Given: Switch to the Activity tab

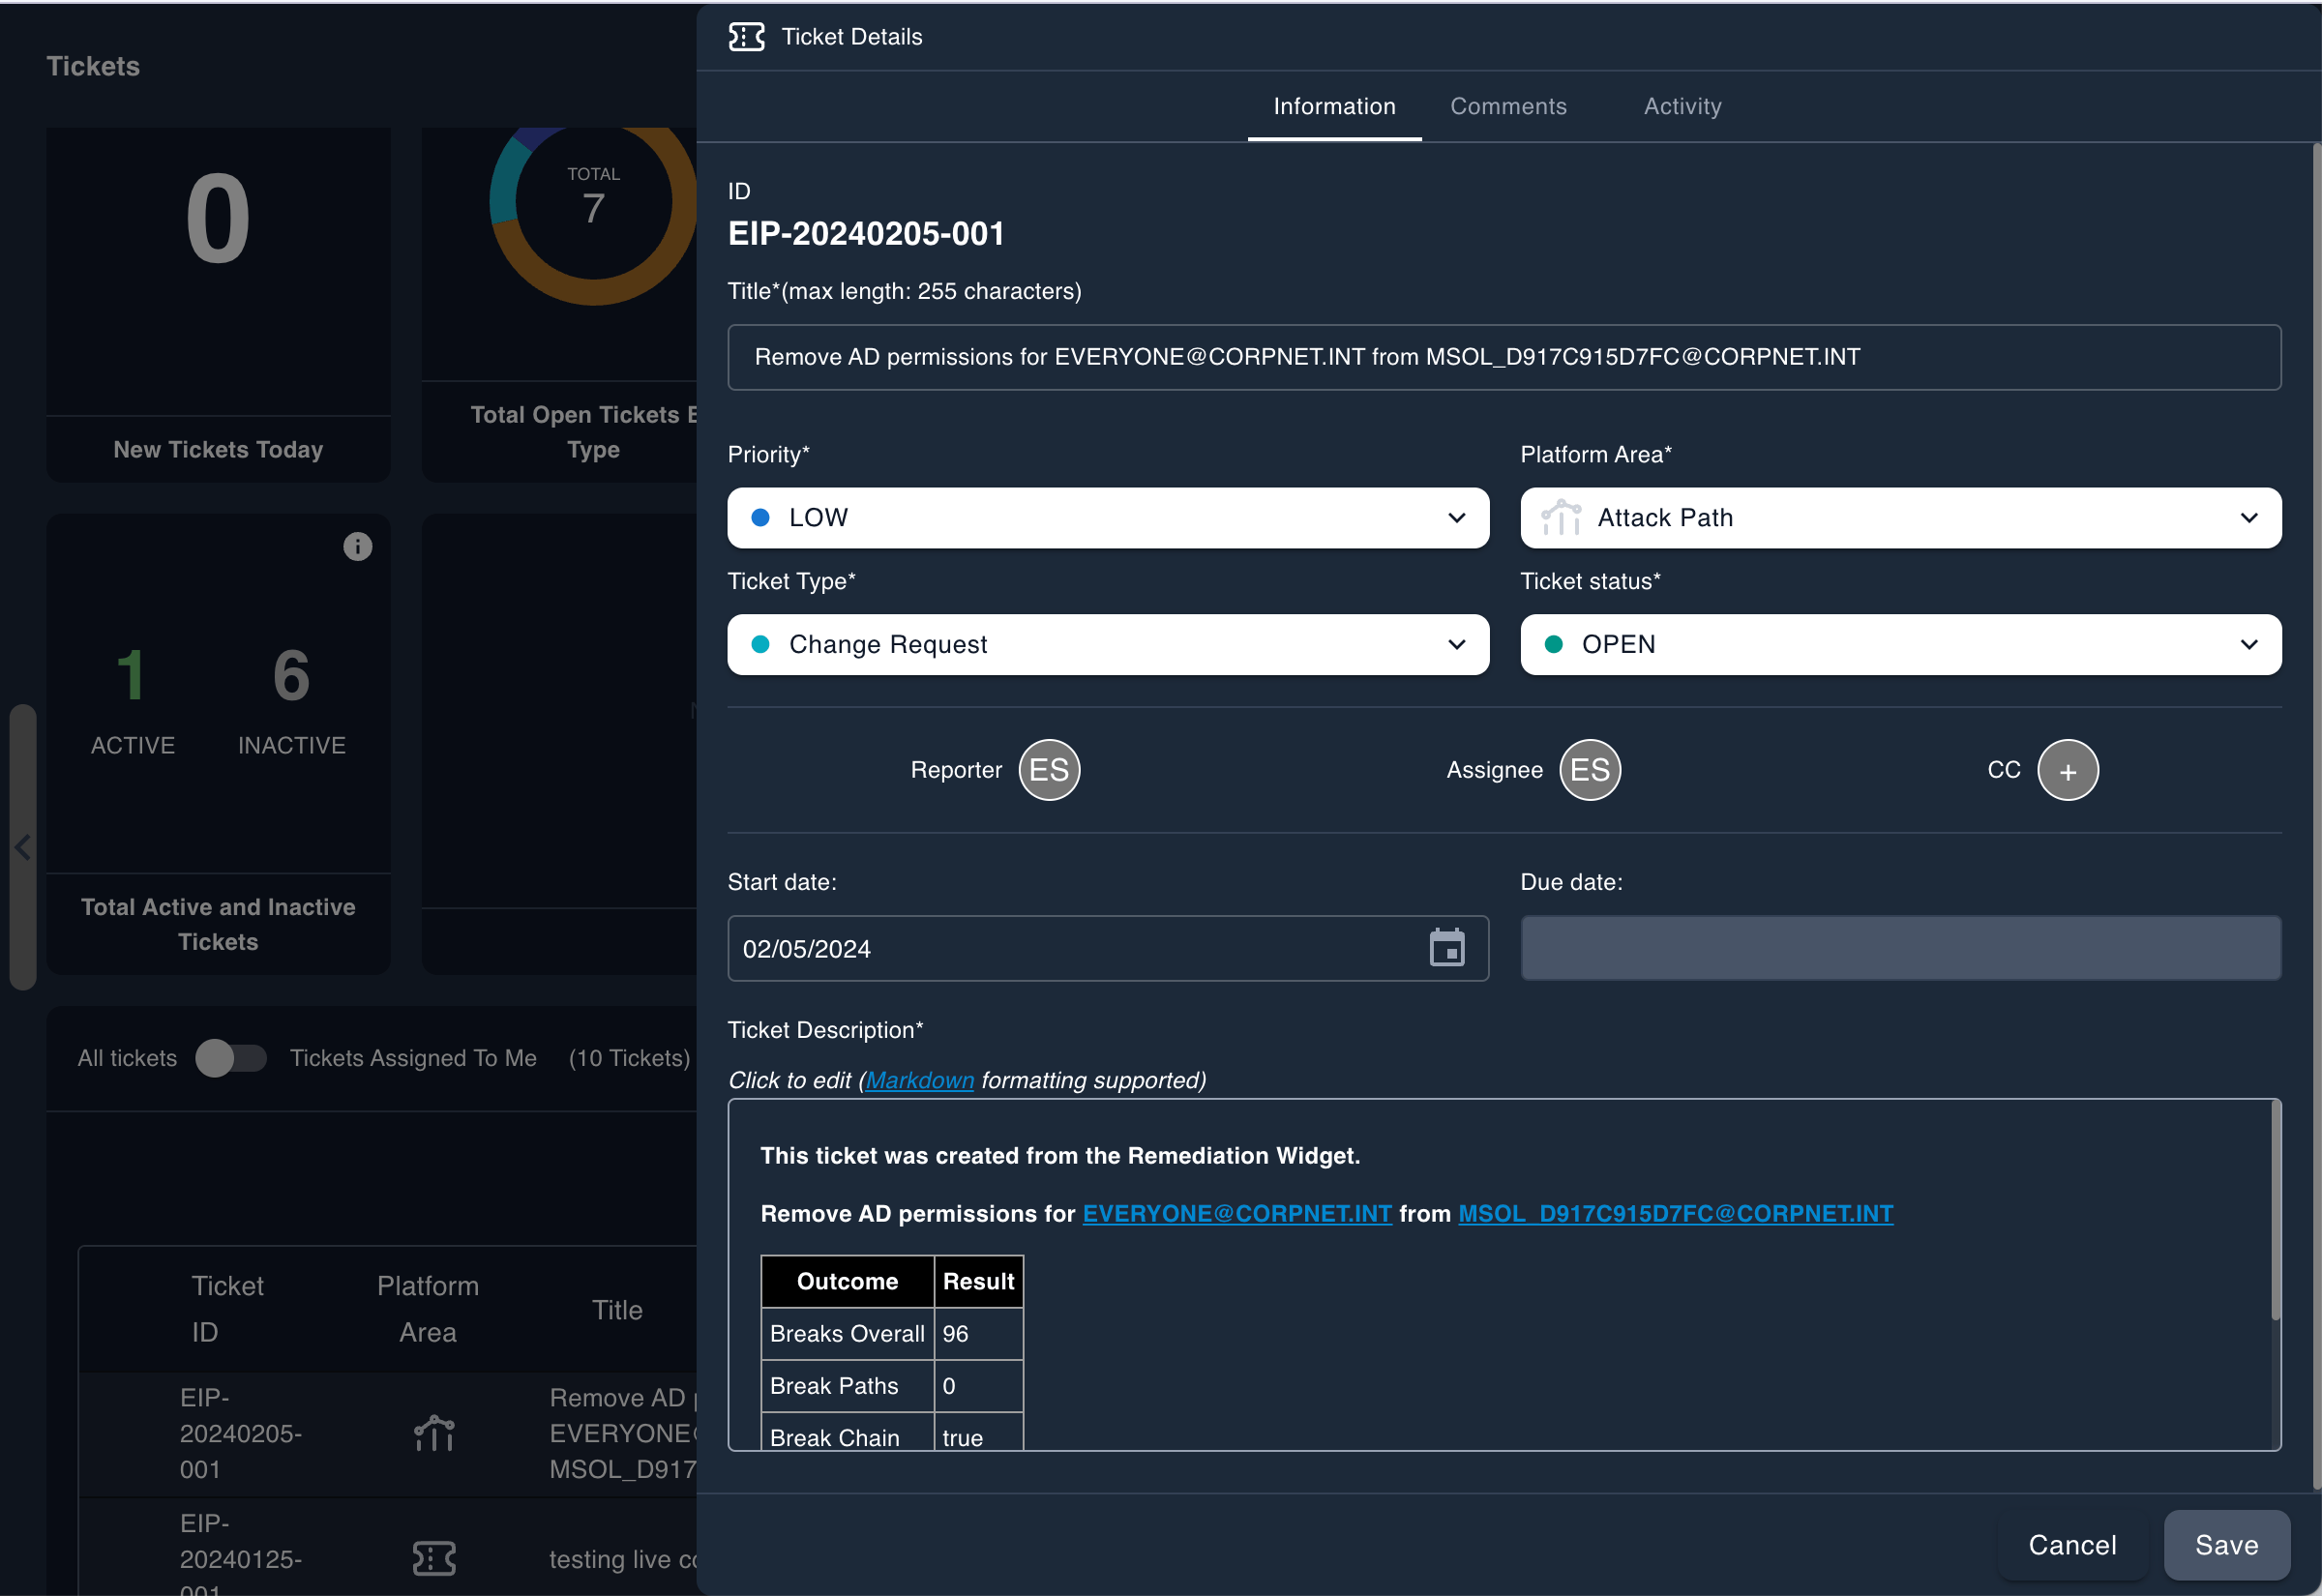Looking at the screenshot, I should coord(1682,106).
